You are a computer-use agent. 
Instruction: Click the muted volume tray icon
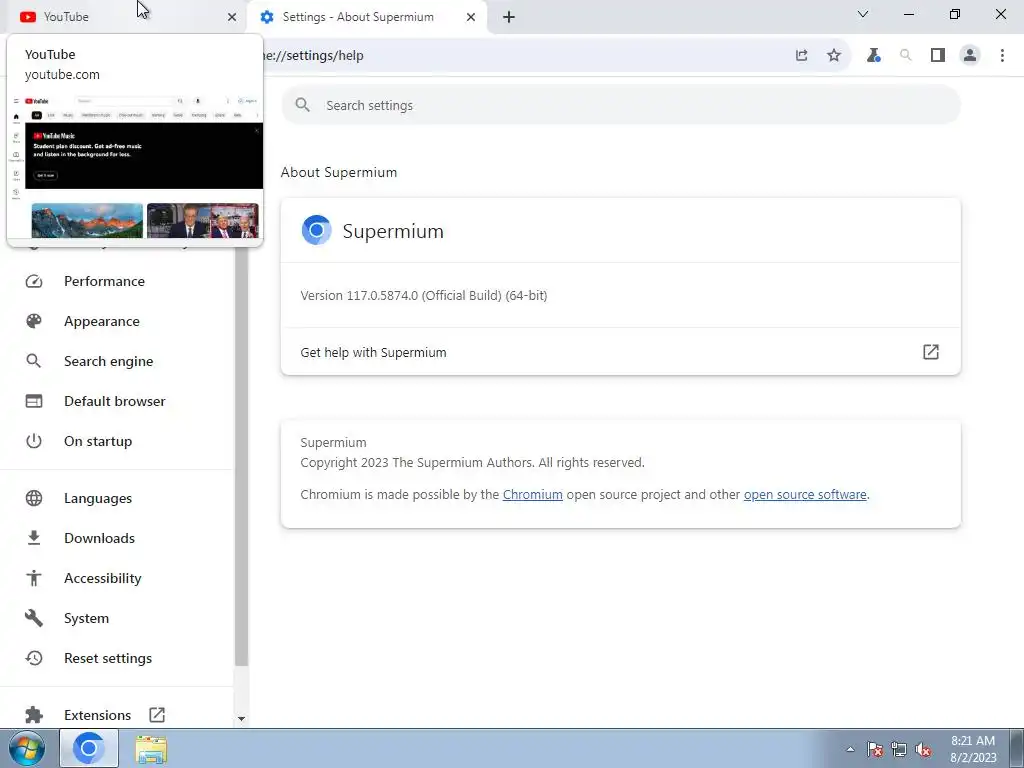[x=923, y=750]
